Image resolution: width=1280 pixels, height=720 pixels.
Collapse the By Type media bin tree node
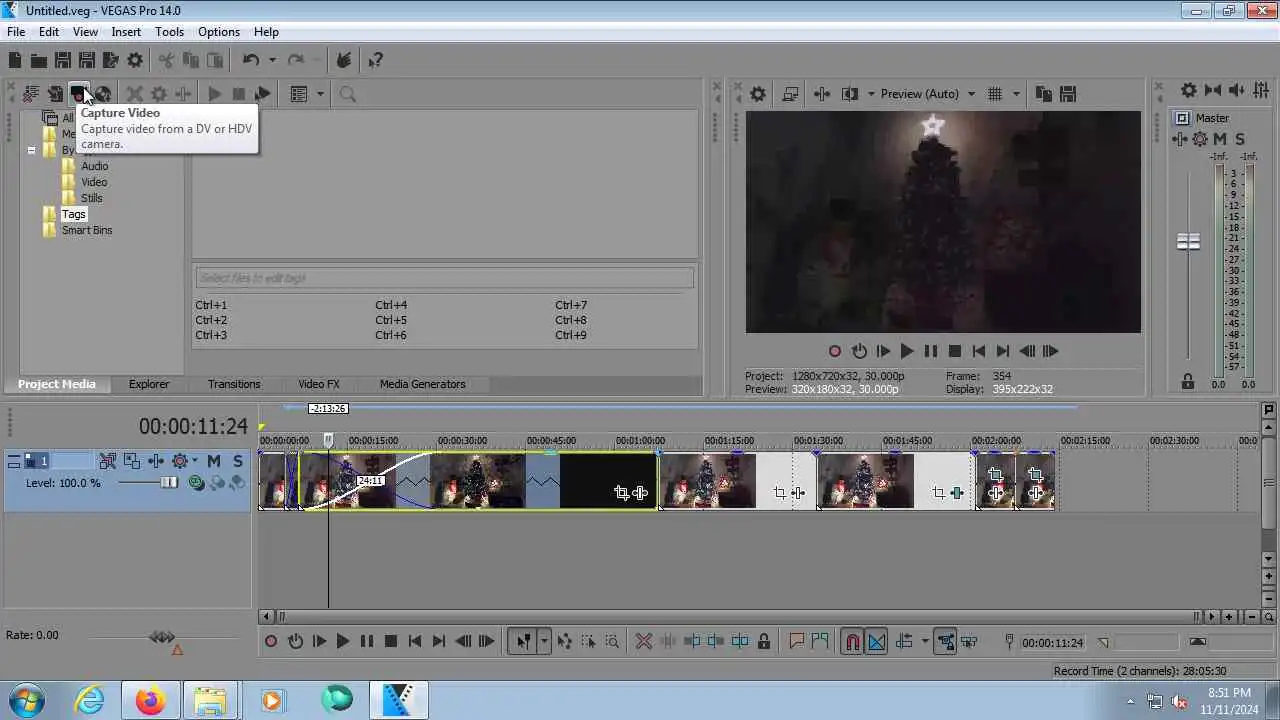(31, 150)
